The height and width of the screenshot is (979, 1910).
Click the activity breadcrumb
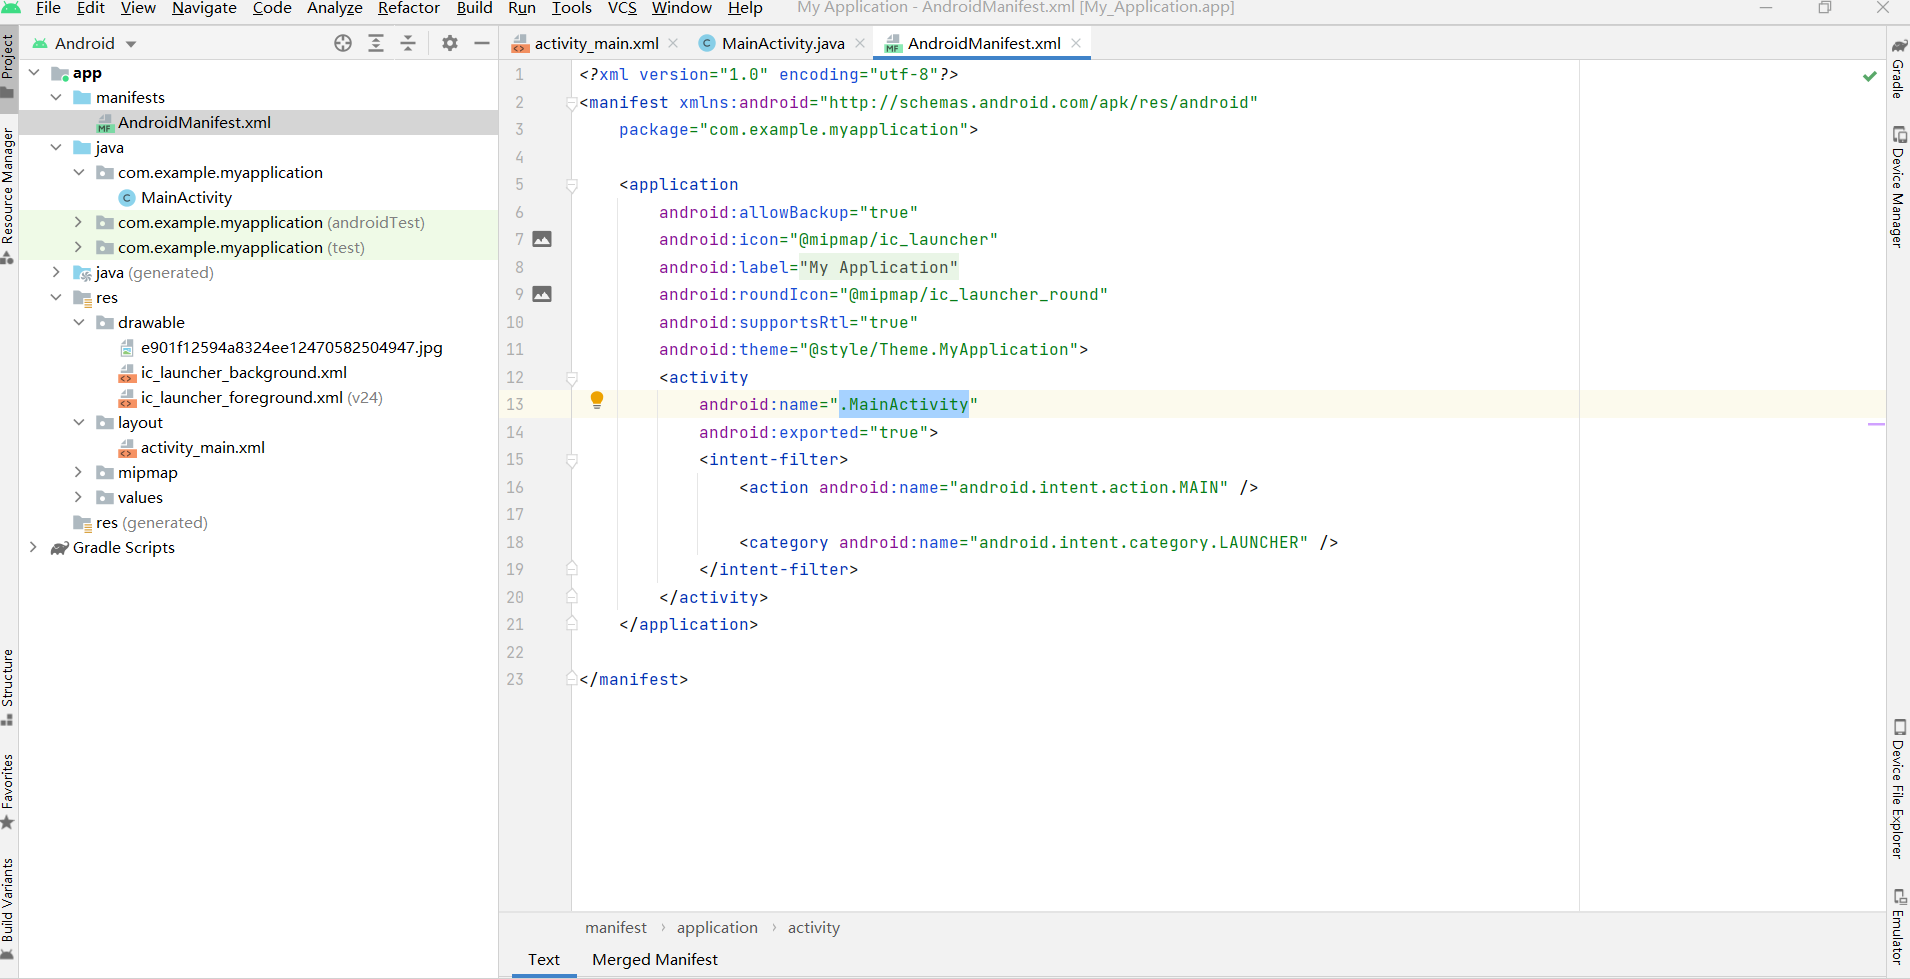pyautogui.click(x=814, y=928)
